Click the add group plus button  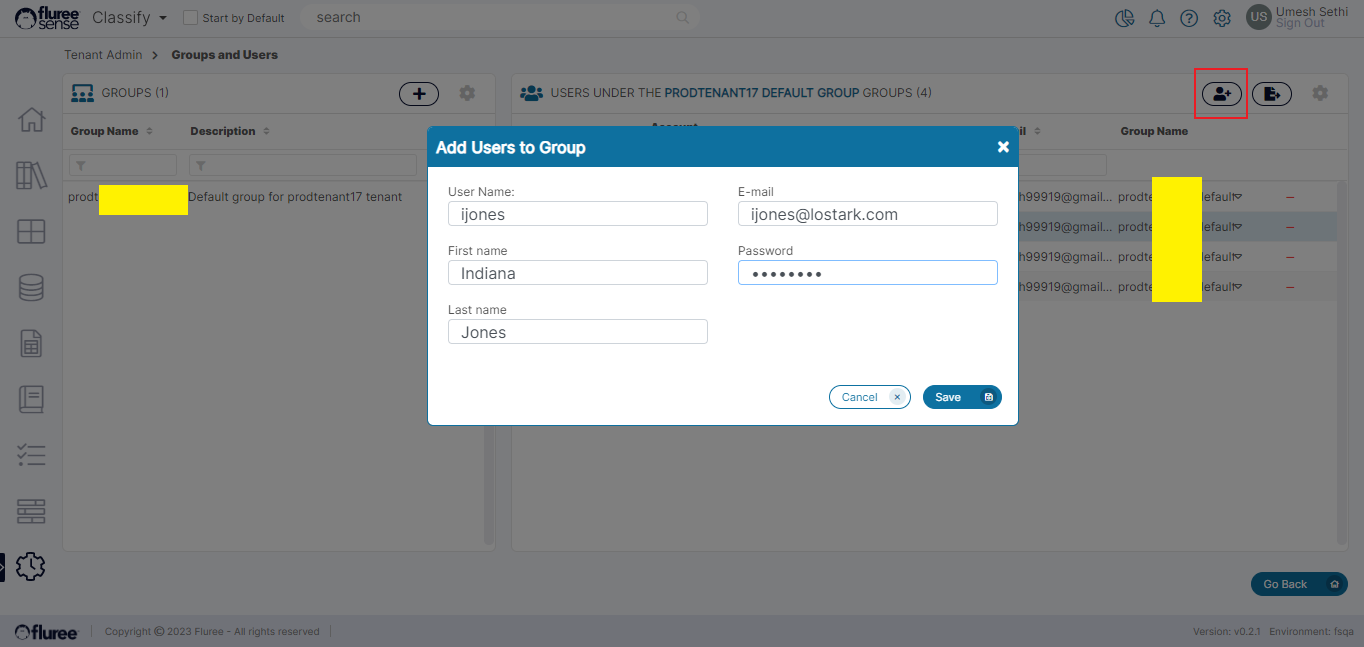coord(418,94)
